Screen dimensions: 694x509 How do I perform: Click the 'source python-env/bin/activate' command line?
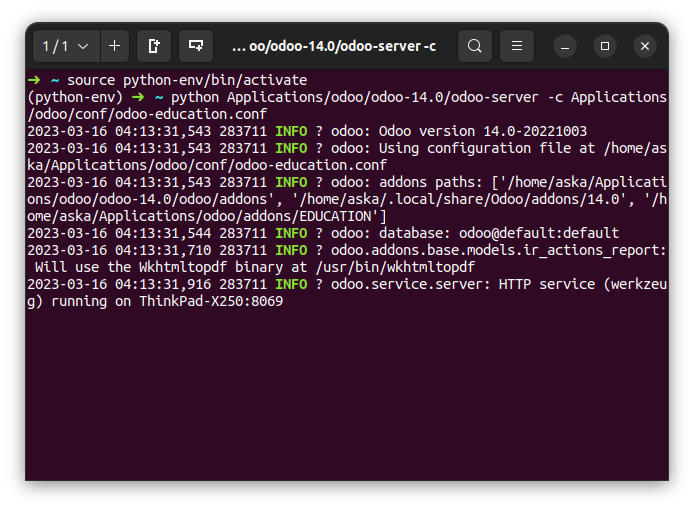(187, 80)
